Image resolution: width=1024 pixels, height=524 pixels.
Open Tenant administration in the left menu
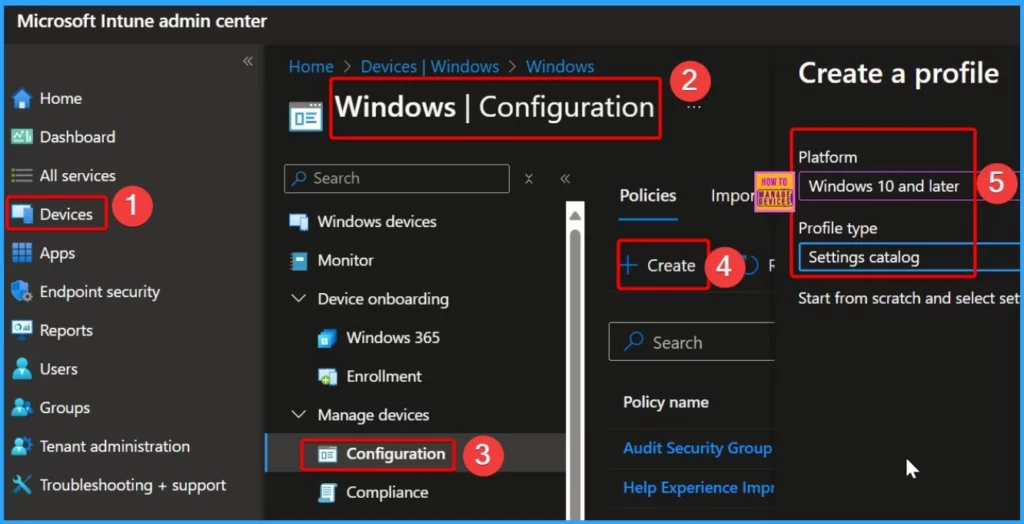115,446
